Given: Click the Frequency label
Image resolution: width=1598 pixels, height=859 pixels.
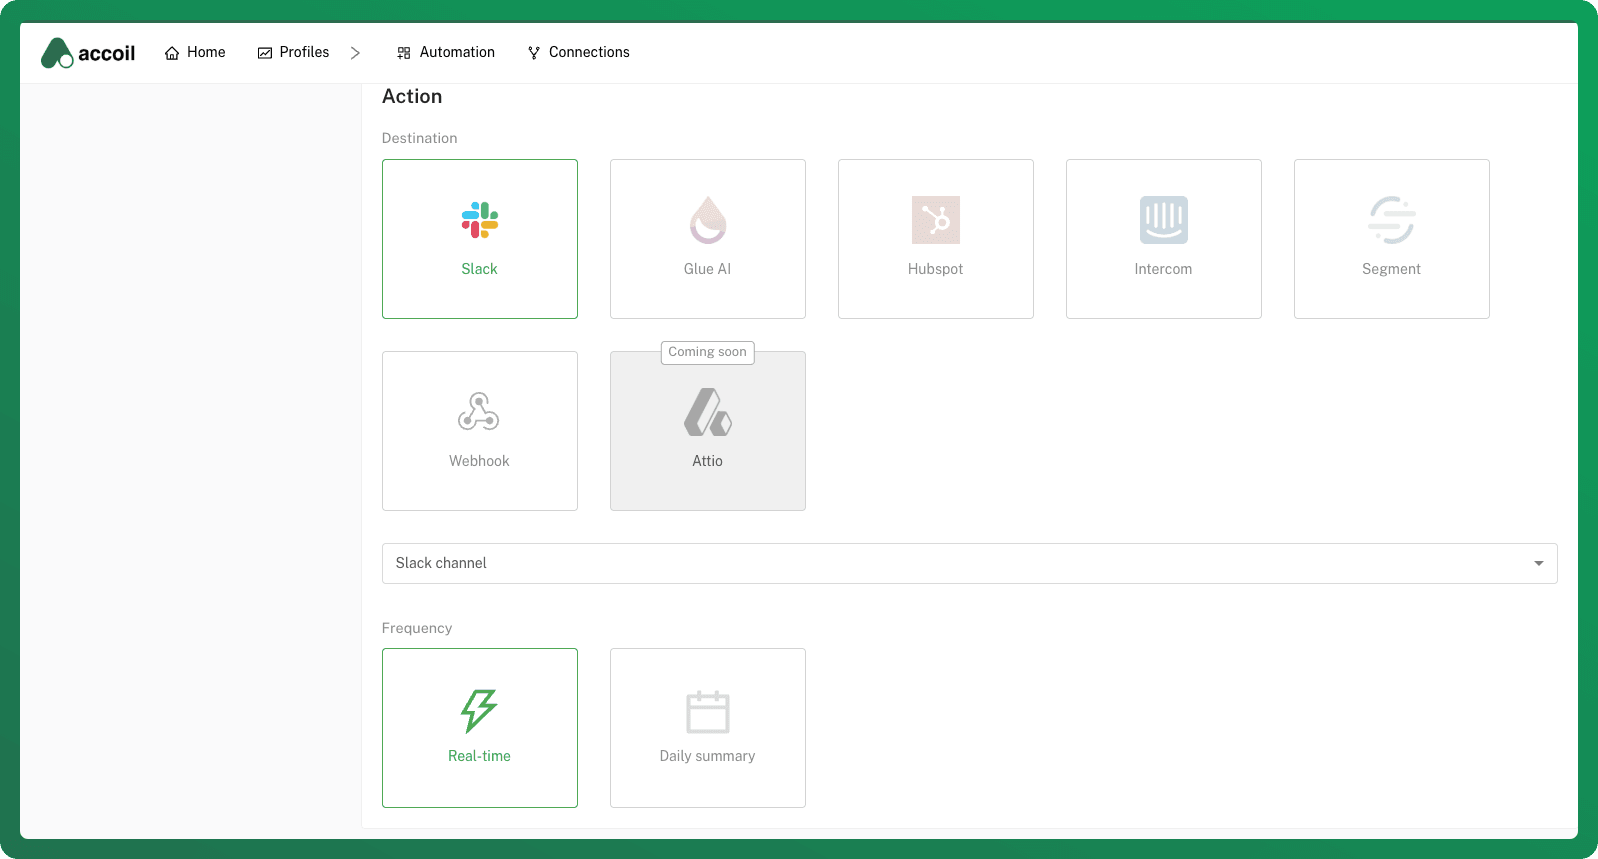Looking at the screenshot, I should pos(417,628).
